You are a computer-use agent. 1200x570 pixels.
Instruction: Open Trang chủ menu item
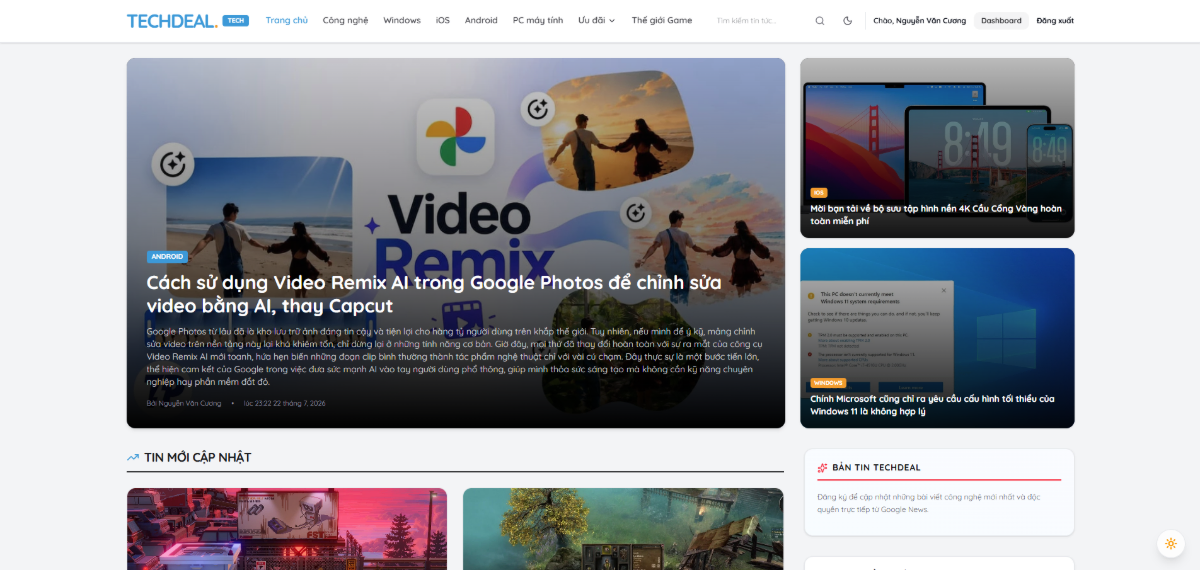pyautogui.click(x=287, y=20)
